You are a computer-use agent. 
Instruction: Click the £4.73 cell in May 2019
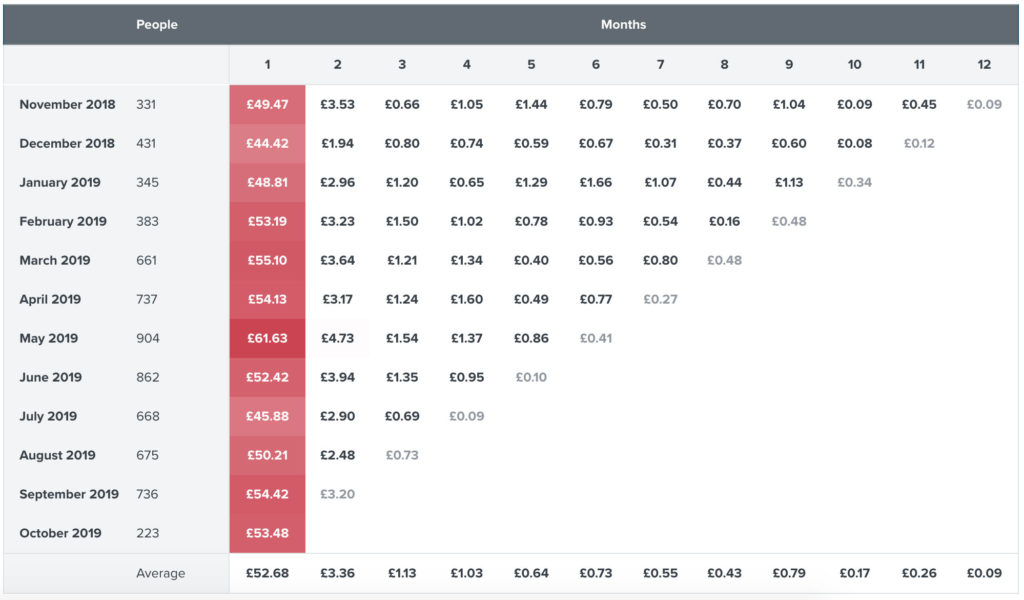337,338
